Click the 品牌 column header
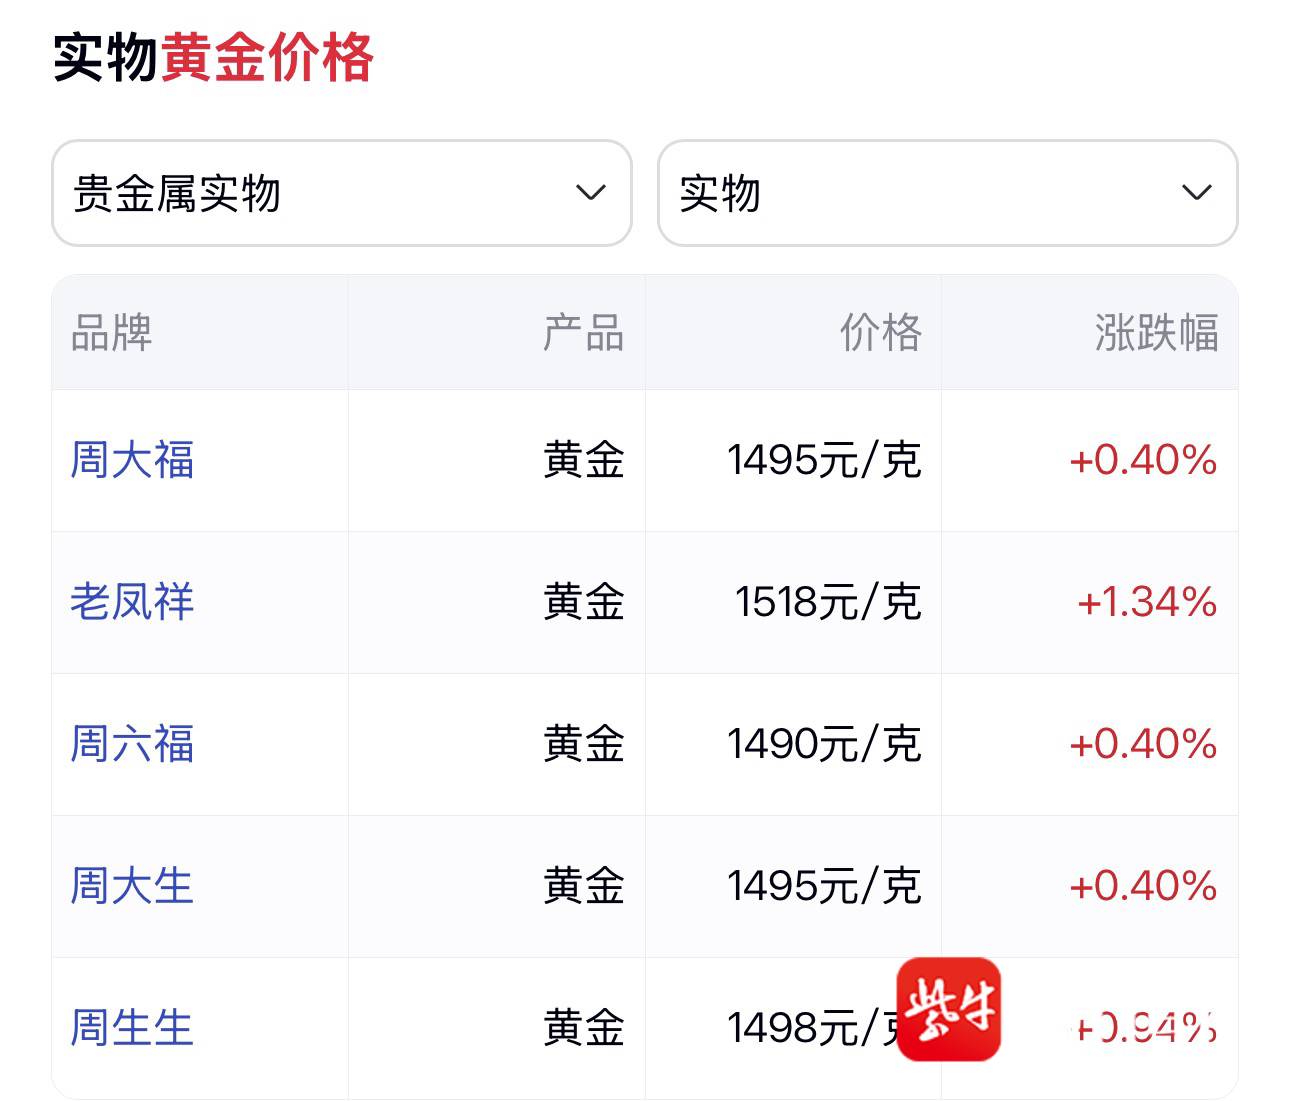This screenshot has height=1101, width=1290. click(x=111, y=333)
